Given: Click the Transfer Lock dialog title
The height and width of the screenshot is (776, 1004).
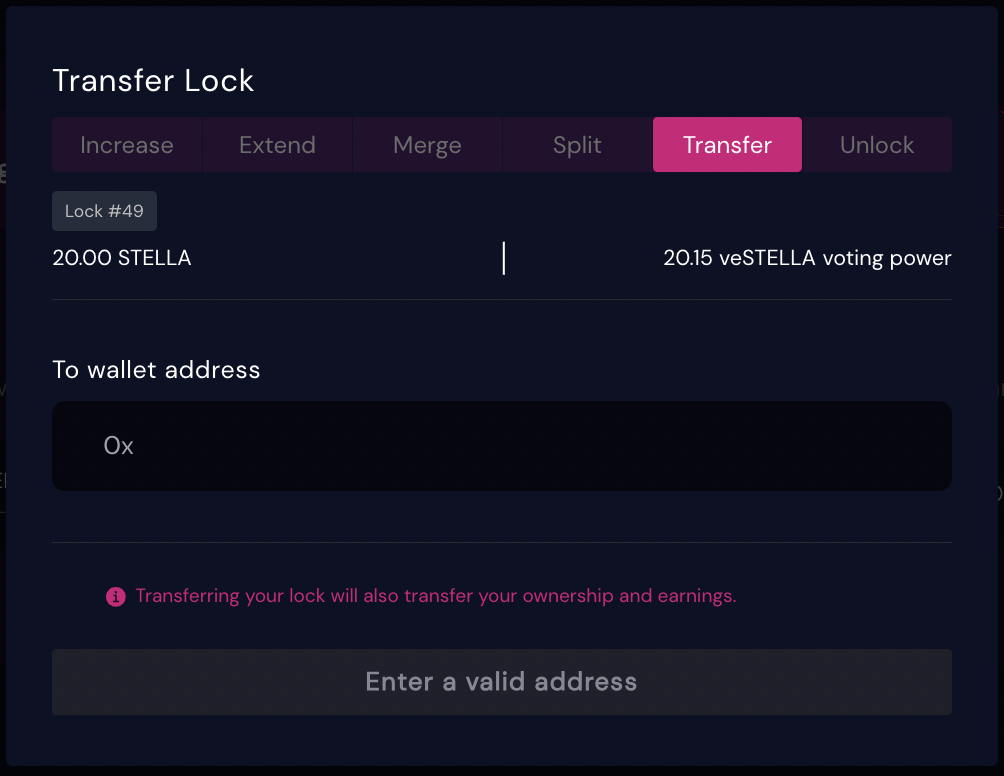Looking at the screenshot, I should [153, 80].
